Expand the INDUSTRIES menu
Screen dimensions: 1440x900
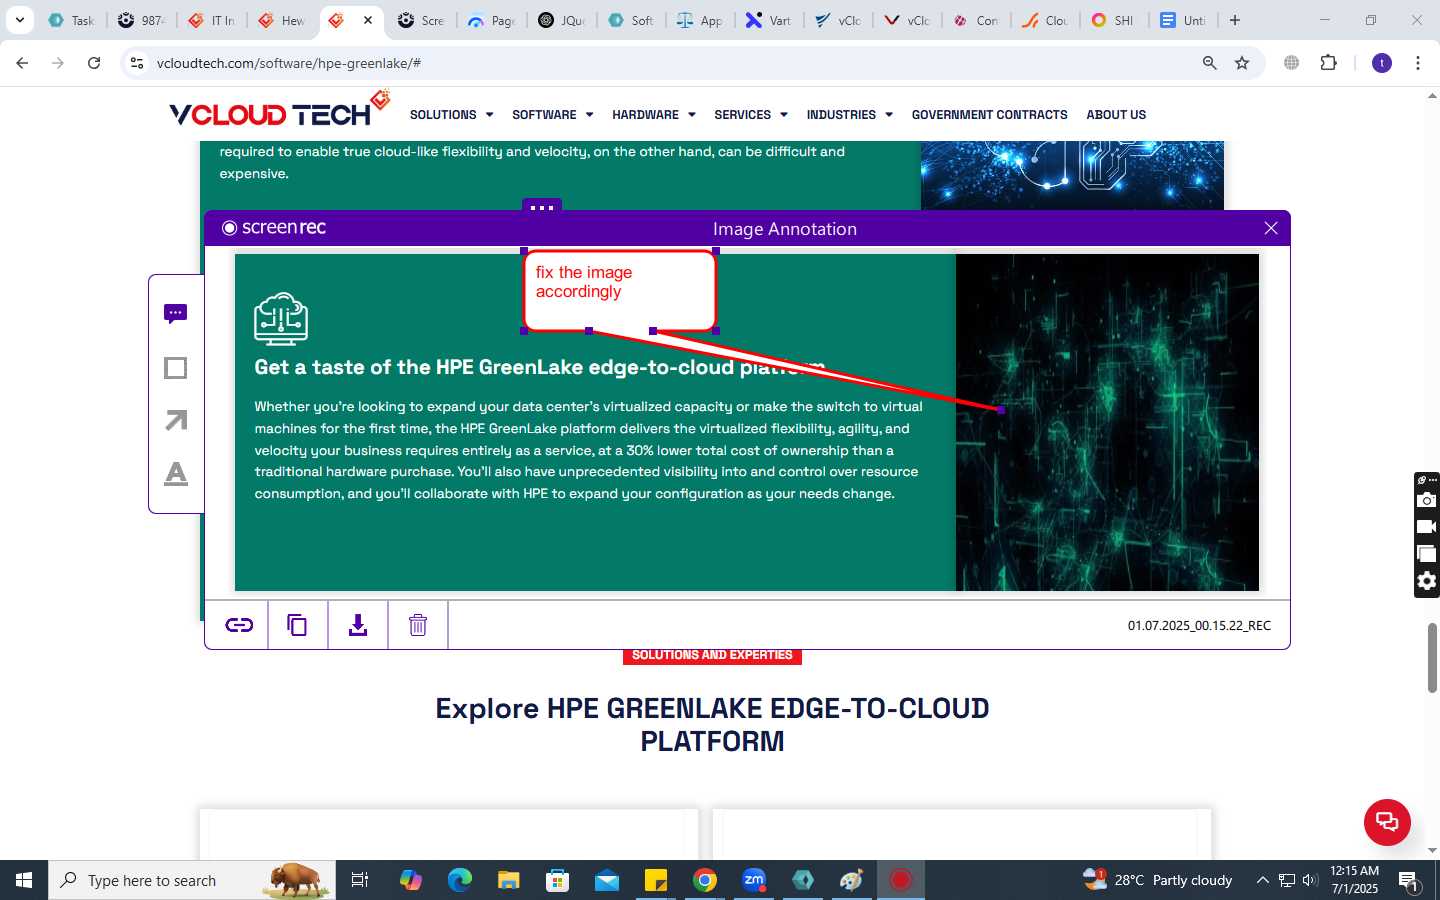coord(849,115)
